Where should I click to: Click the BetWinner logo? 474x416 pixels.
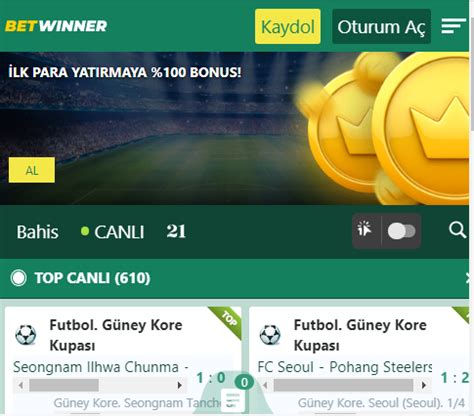click(56, 26)
